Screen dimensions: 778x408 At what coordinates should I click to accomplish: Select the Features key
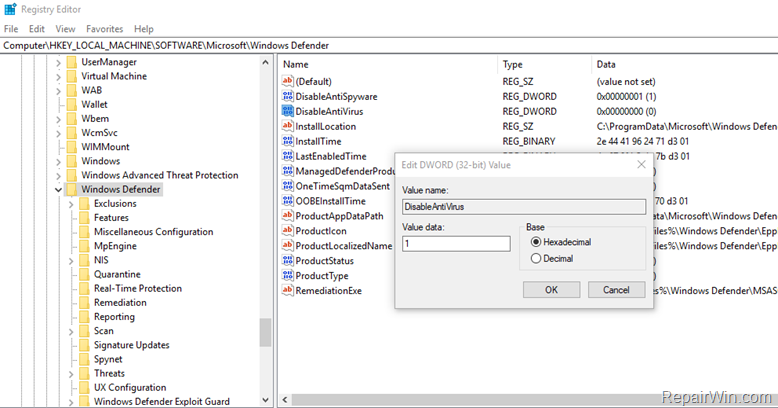tap(111, 217)
